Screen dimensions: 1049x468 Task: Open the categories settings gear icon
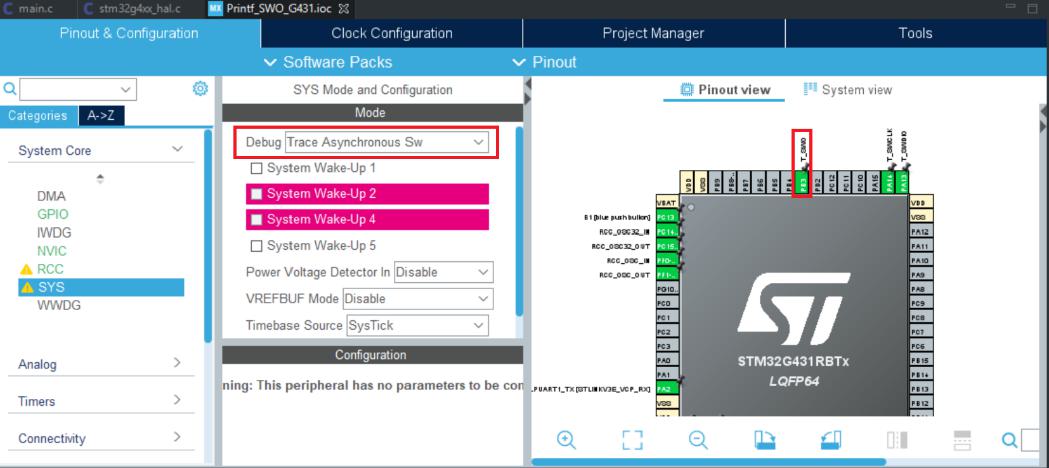coord(200,88)
